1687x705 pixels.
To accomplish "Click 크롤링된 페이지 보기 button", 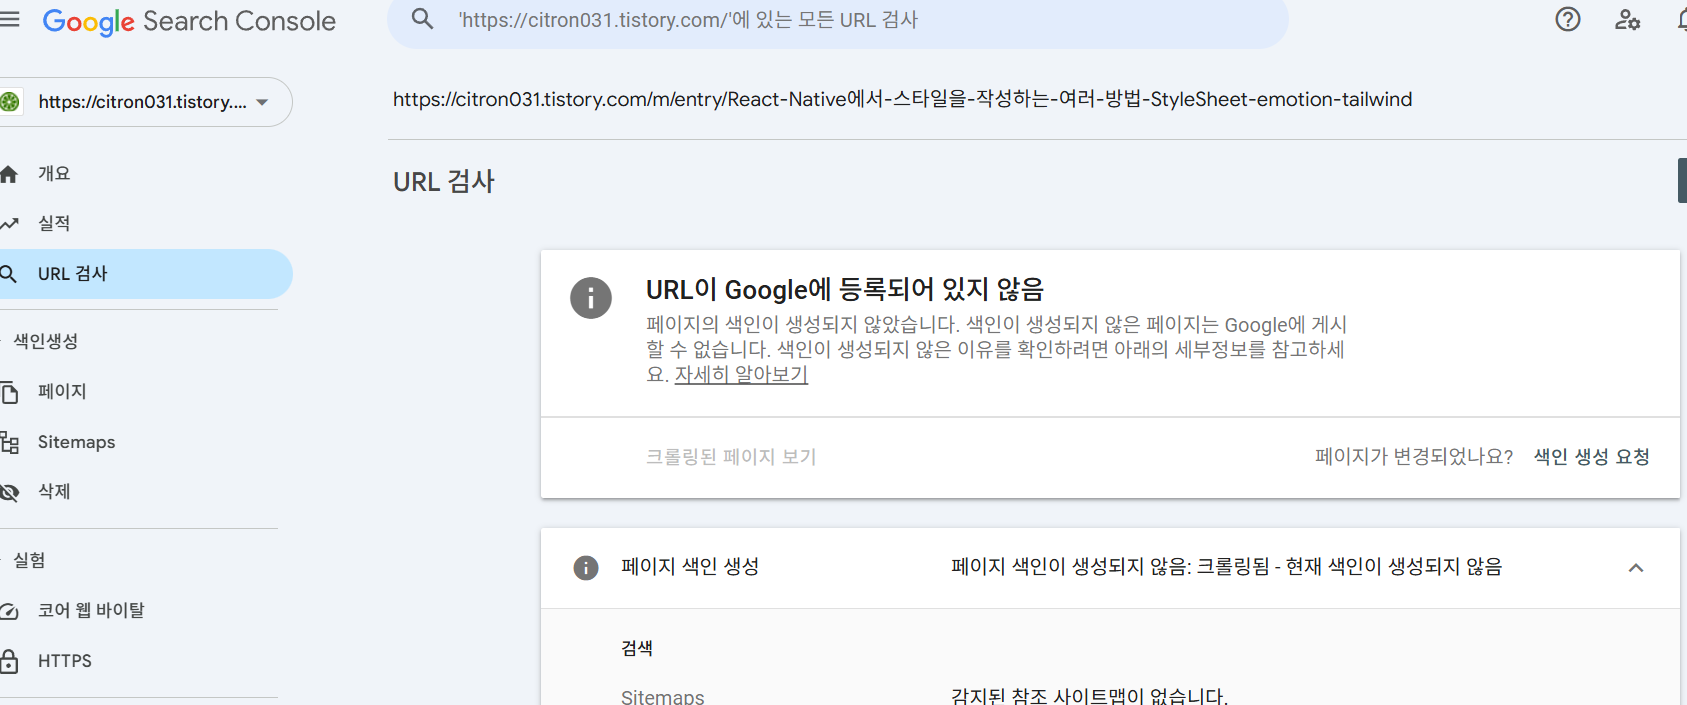I will (x=731, y=457).
